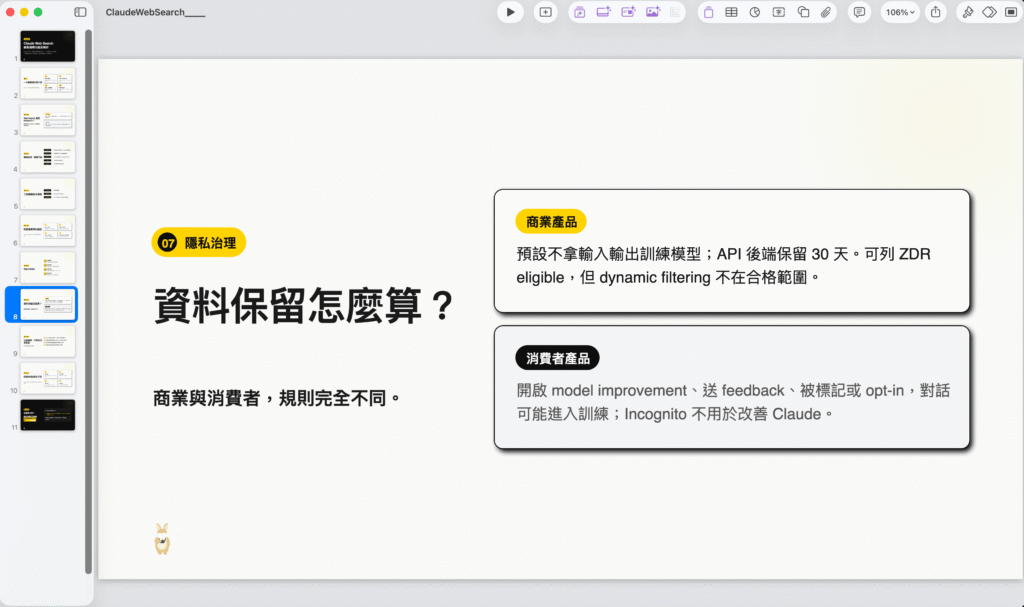This screenshot has width=1024, height=607.
Task: Add a new slide
Action: 545,12
